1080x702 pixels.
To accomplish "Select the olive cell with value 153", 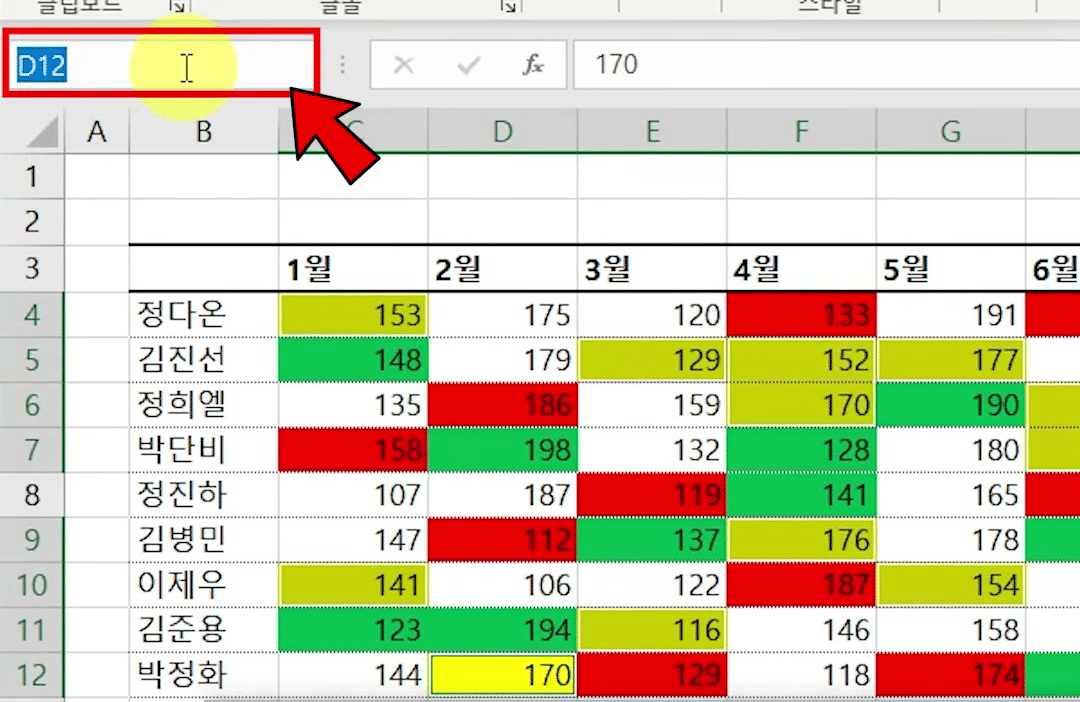I will coord(353,315).
